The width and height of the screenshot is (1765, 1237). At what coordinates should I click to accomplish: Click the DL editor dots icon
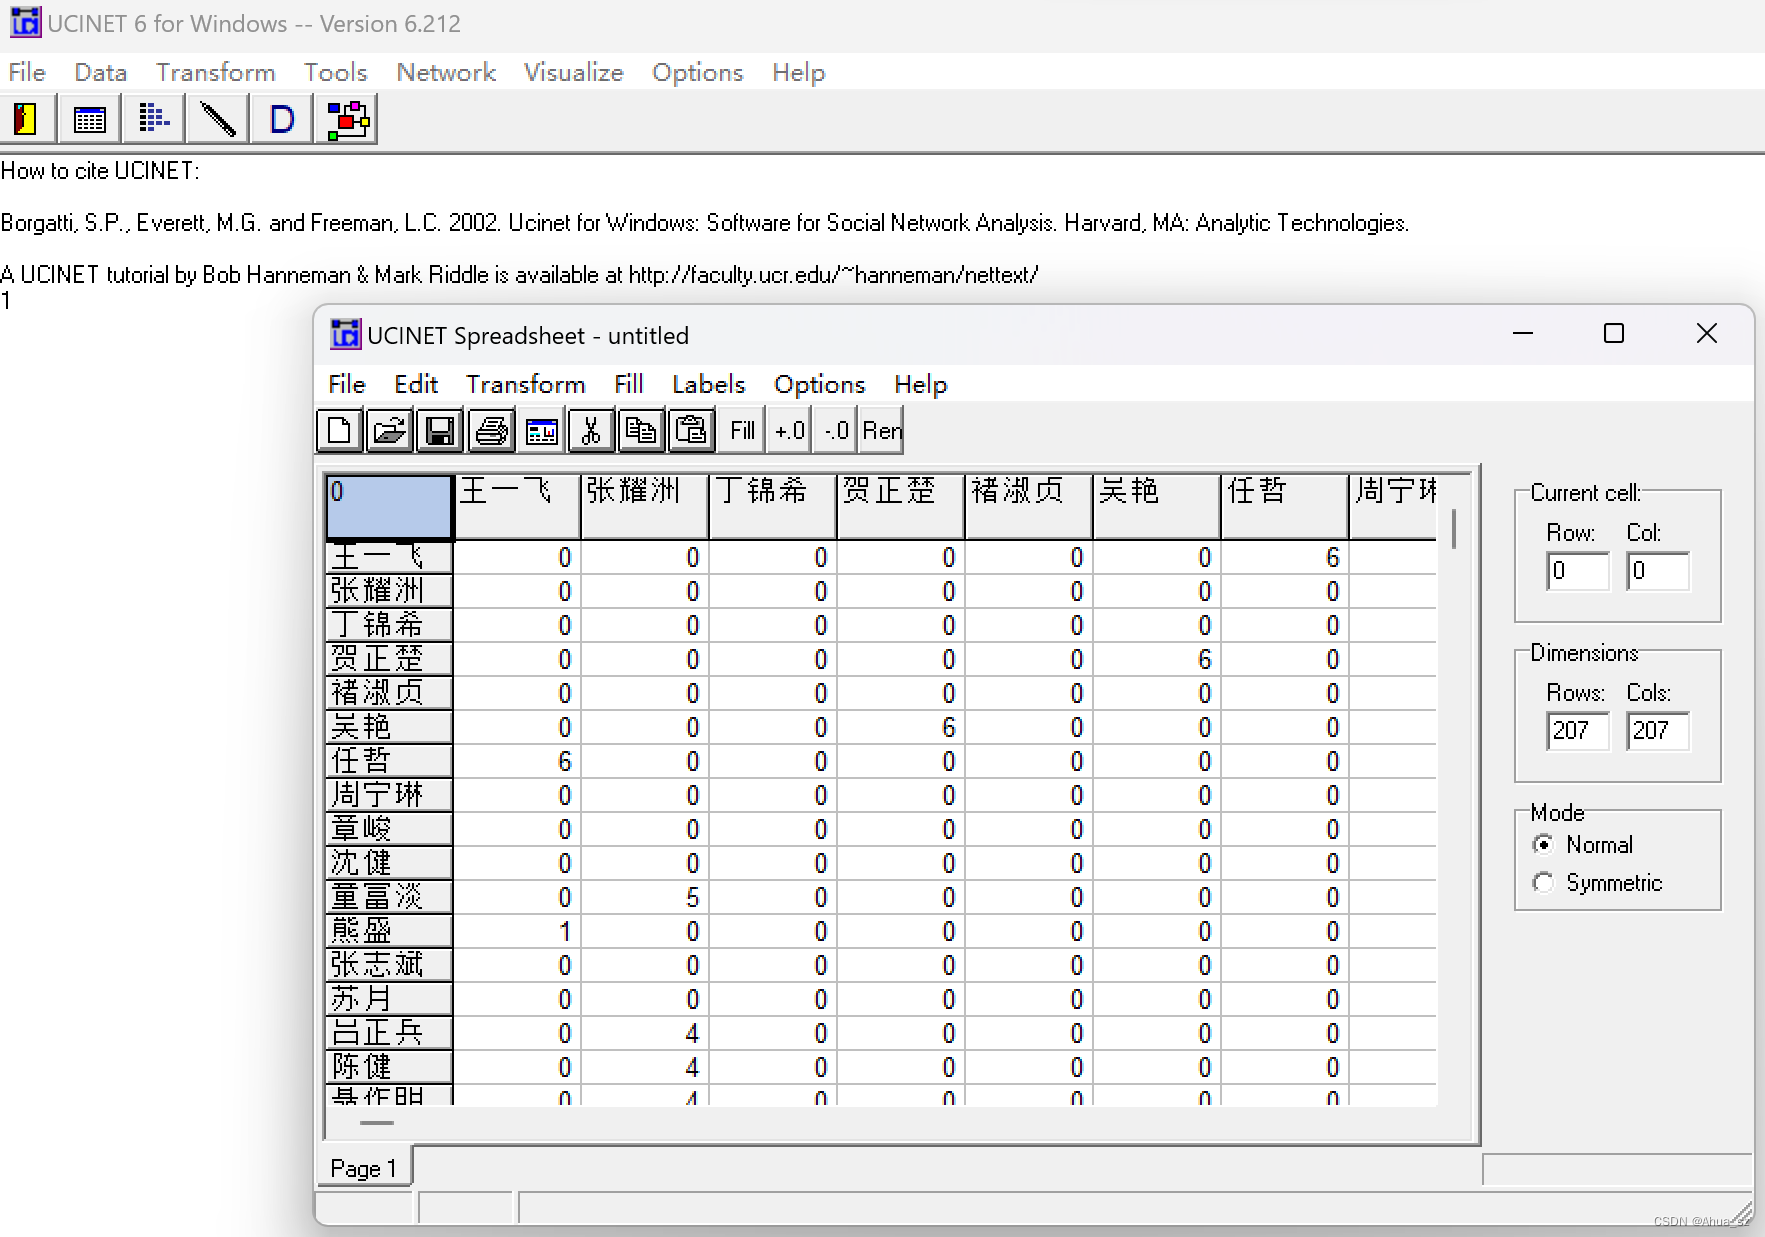[x=153, y=120]
